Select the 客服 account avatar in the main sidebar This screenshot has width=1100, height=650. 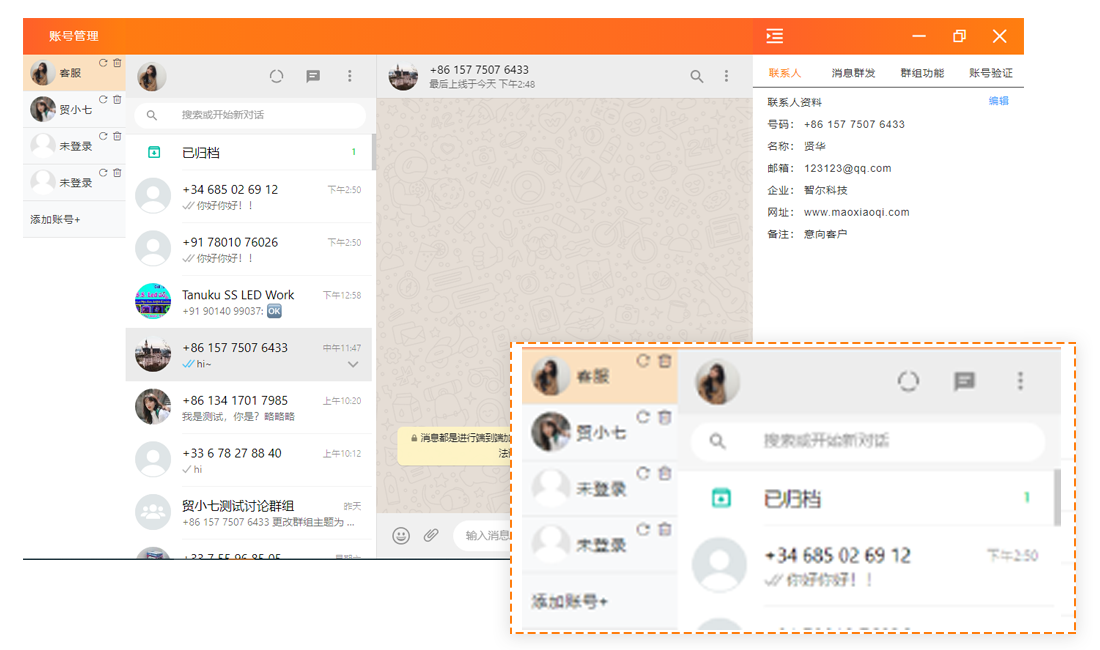tap(43, 72)
